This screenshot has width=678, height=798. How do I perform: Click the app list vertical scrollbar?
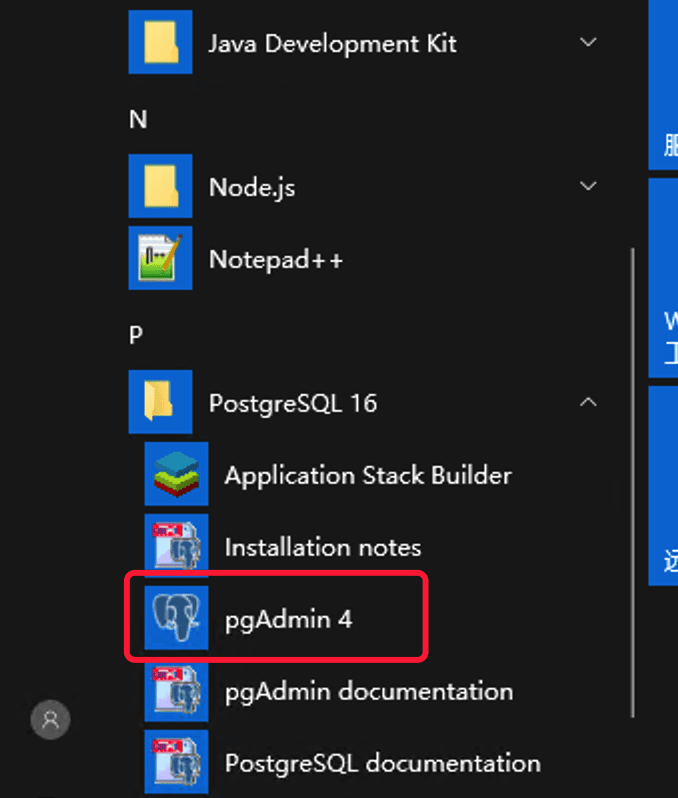click(632, 480)
